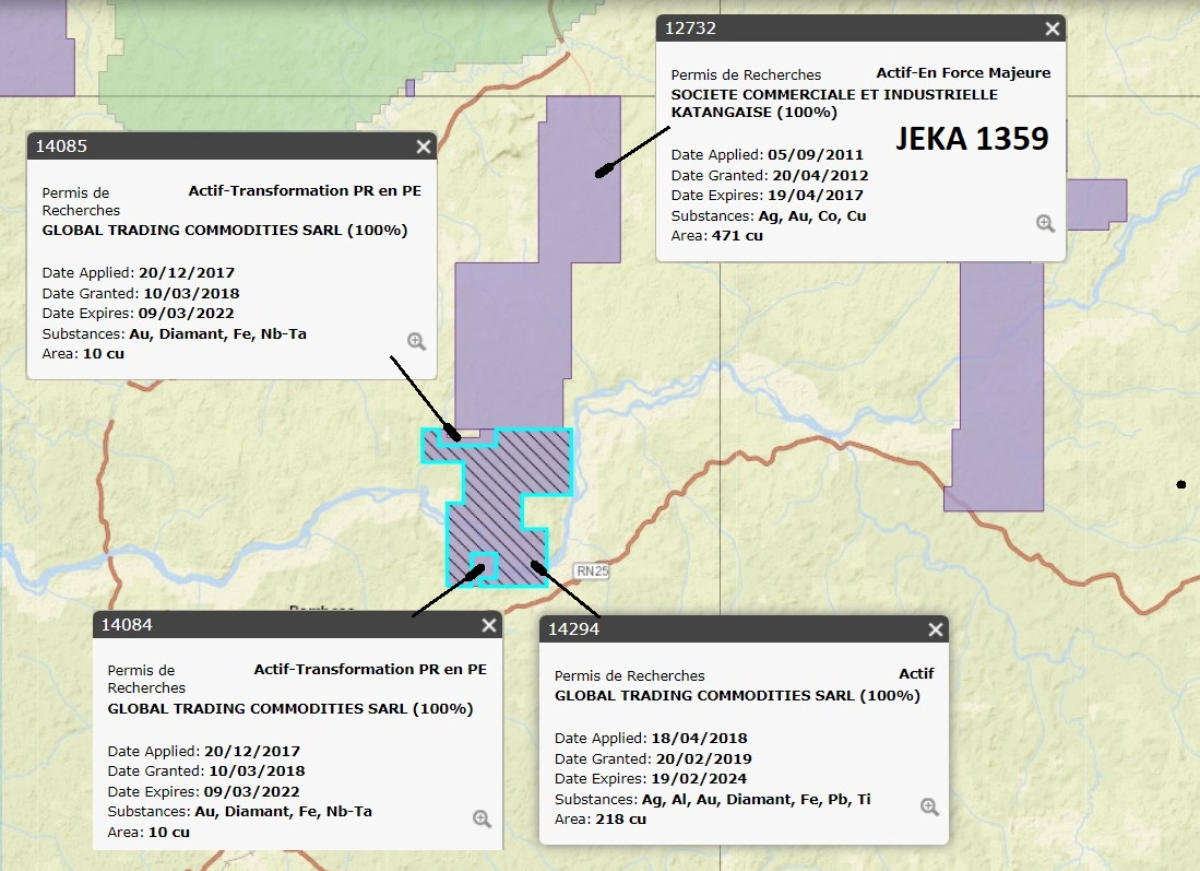1200x871 pixels.
Task: Click the black dot marker on the right of the map
Action: pyautogui.click(x=1181, y=485)
